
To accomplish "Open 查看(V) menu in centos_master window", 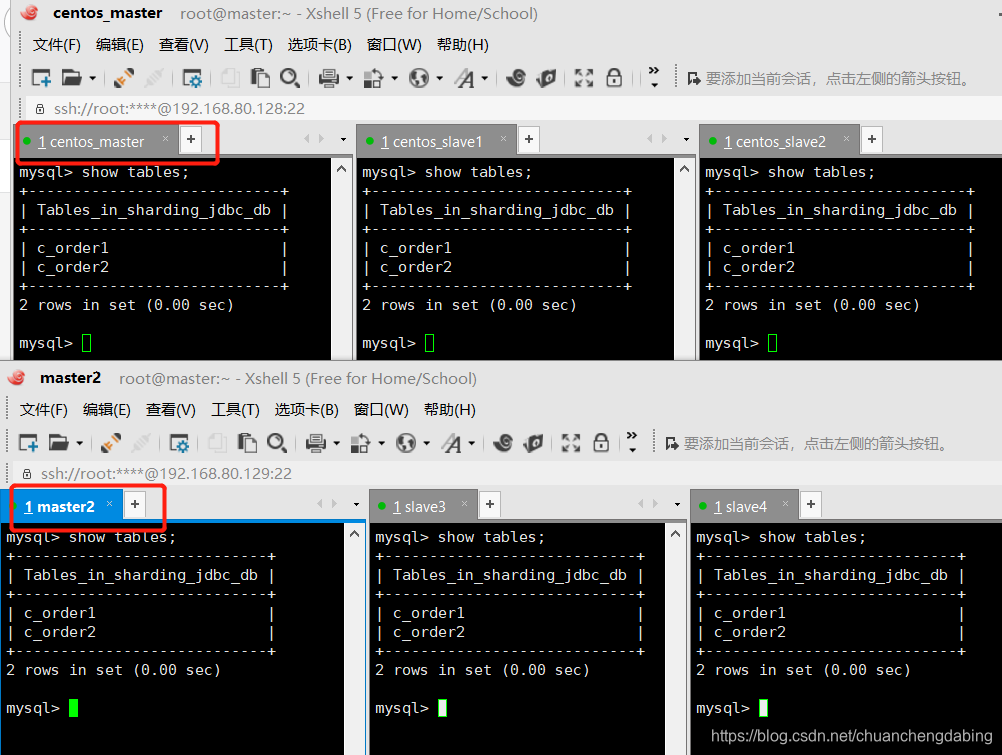I will 183,45.
